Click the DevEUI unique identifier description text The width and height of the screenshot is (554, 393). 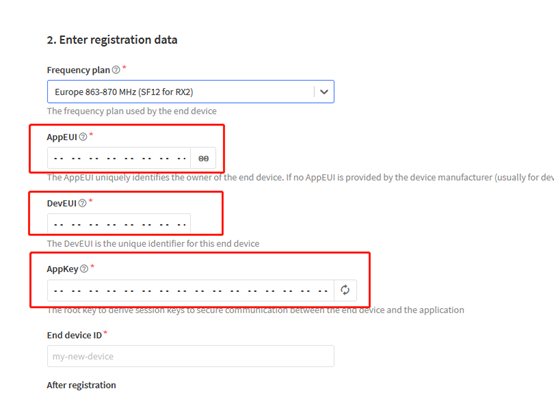point(153,244)
